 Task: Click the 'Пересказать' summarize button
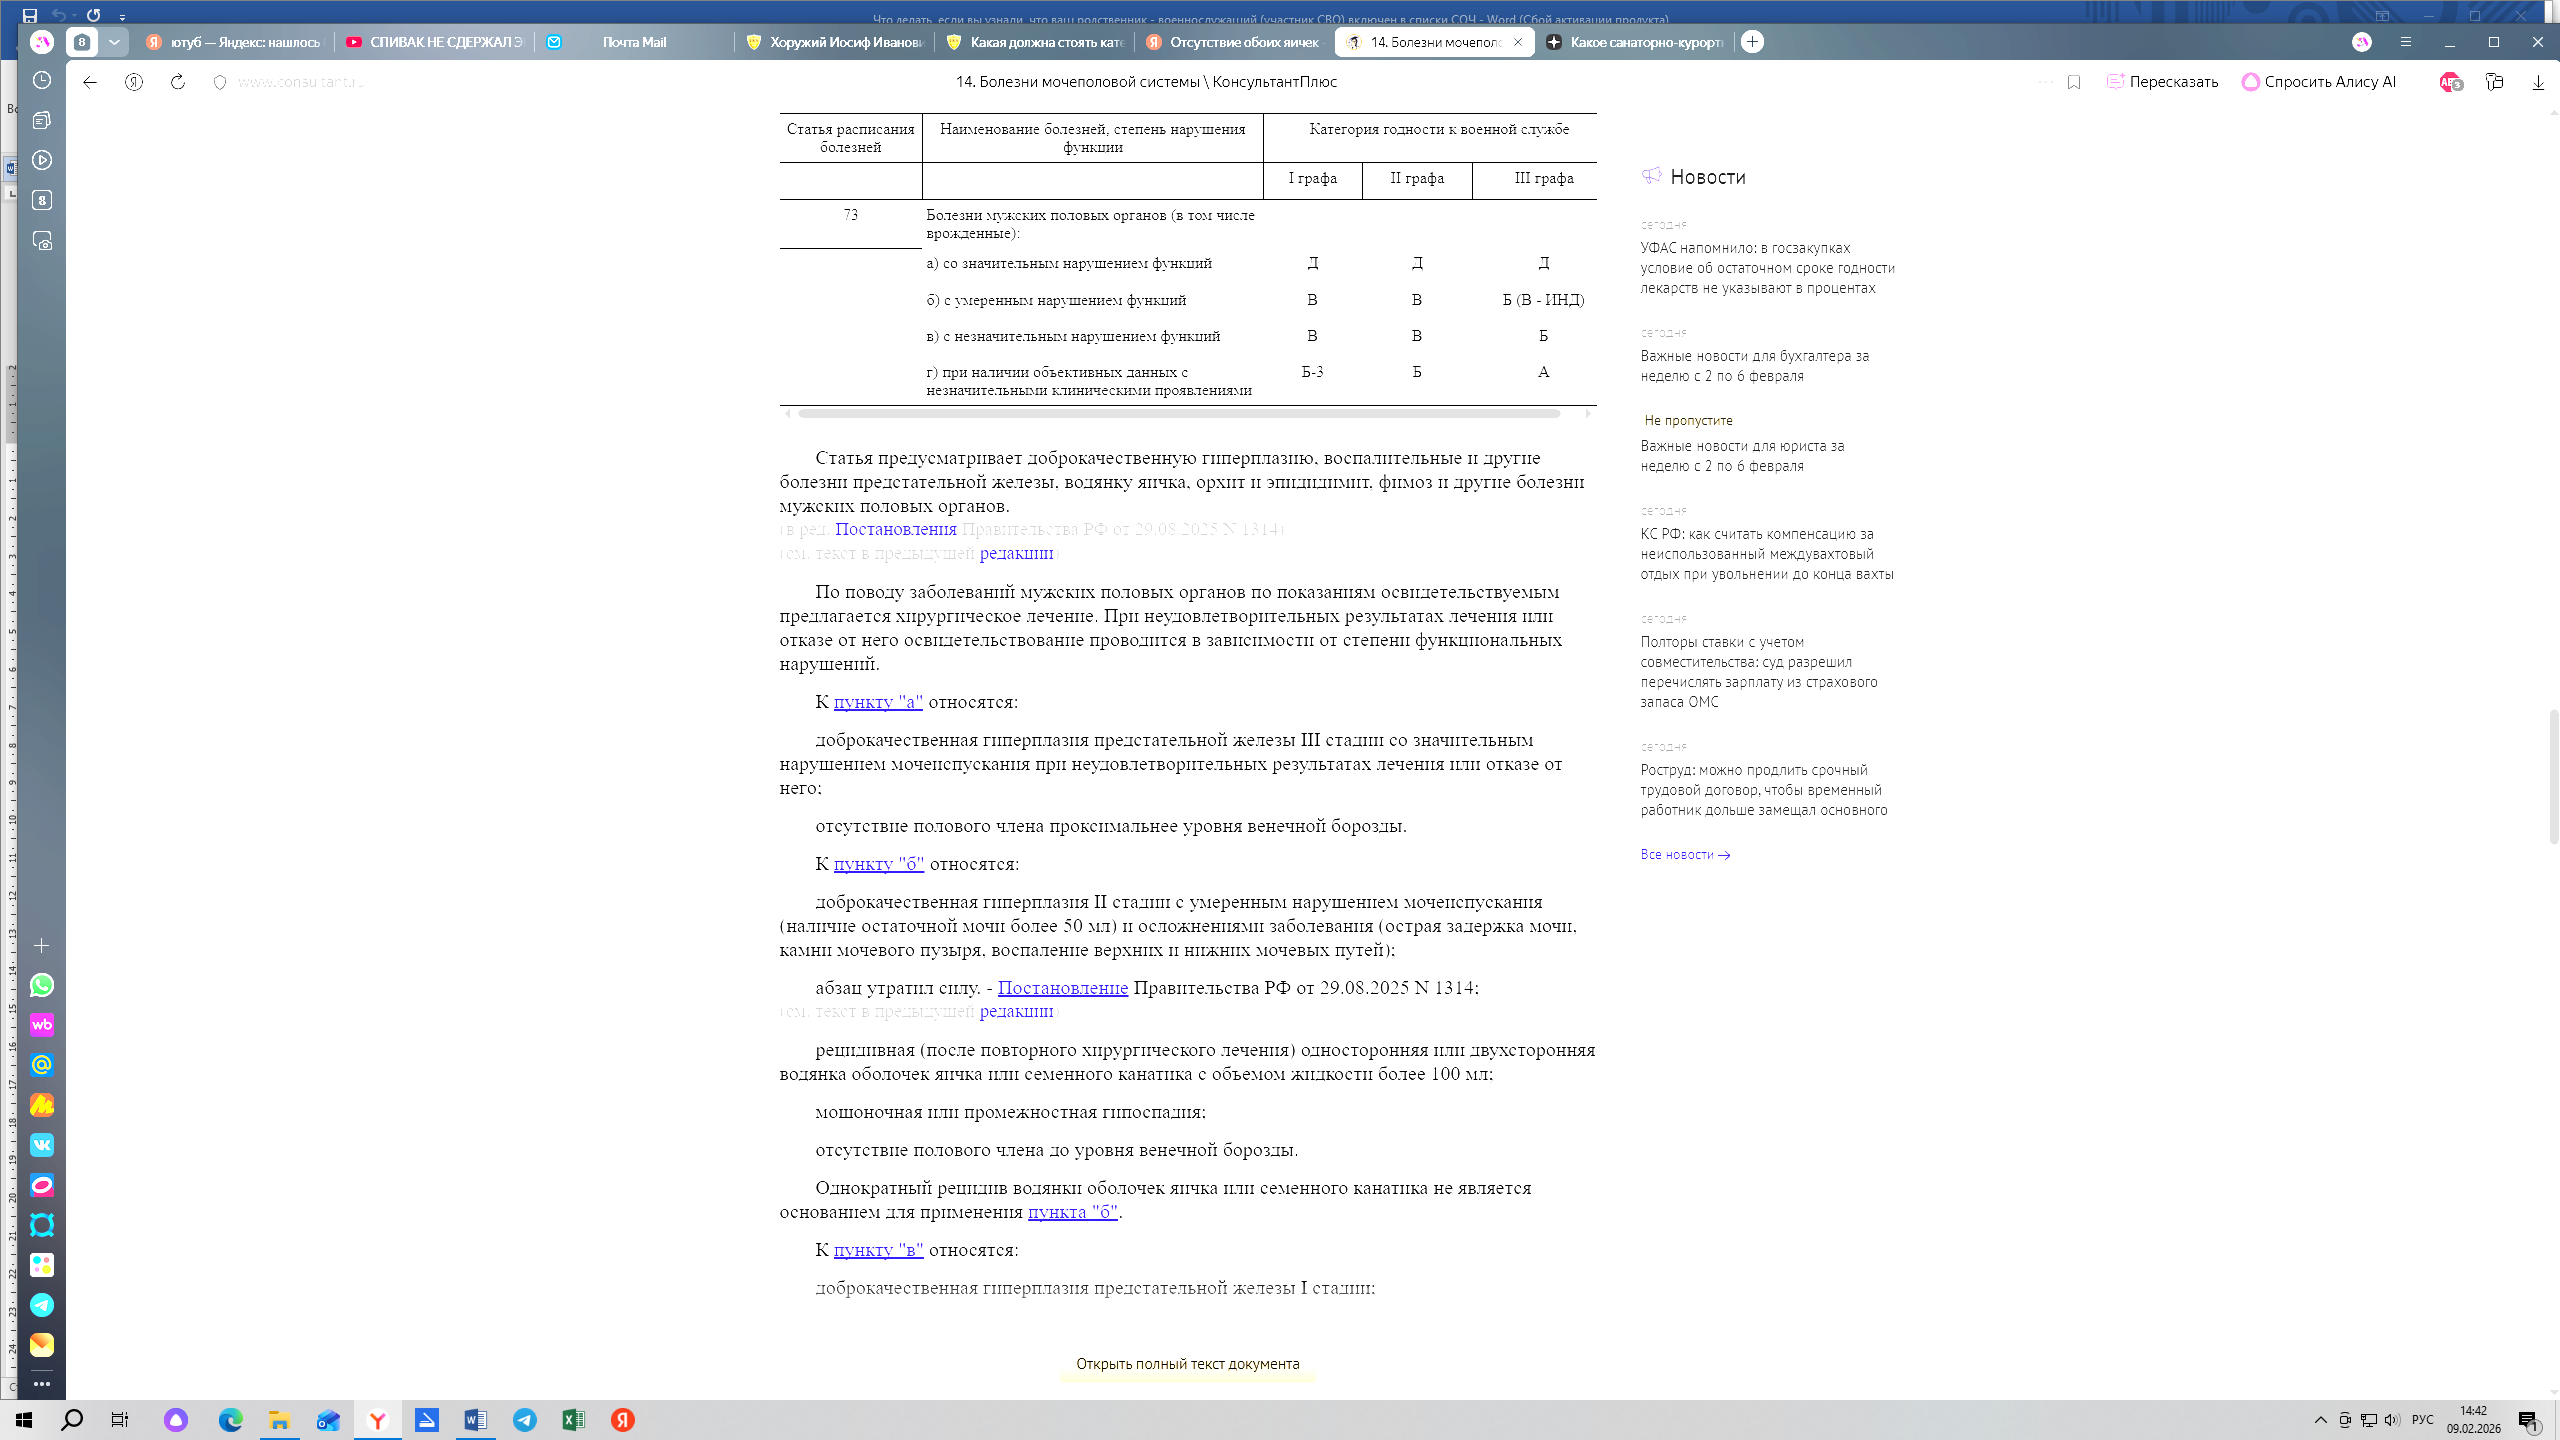tap(2162, 82)
